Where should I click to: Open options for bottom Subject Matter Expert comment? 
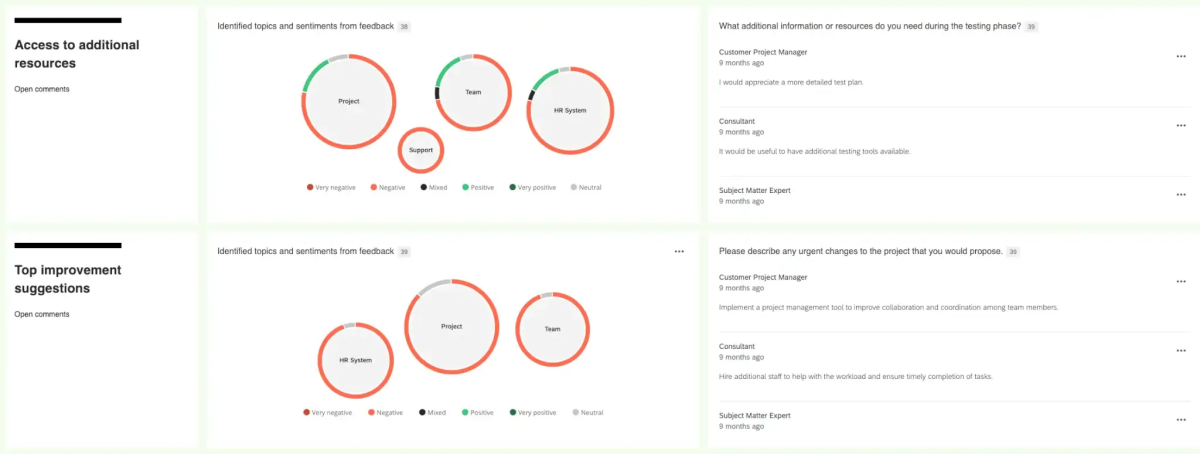[1181, 420]
